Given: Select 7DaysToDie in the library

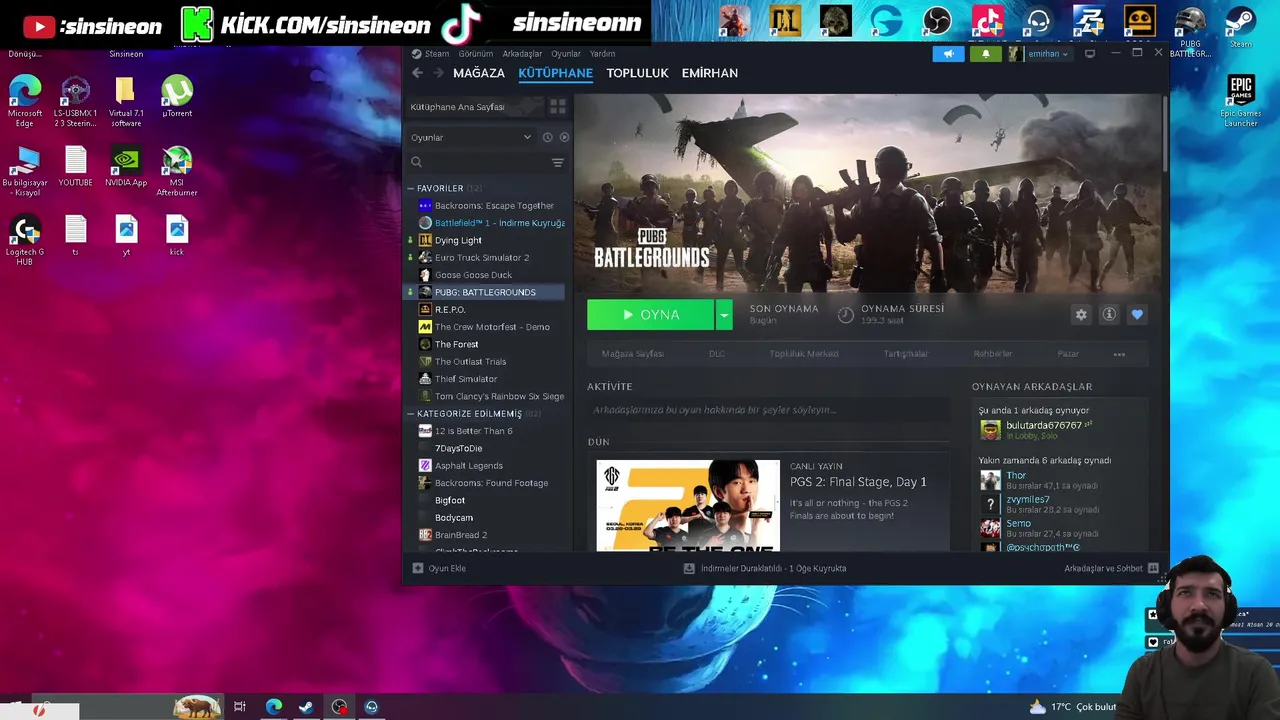Looking at the screenshot, I should (x=458, y=448).
